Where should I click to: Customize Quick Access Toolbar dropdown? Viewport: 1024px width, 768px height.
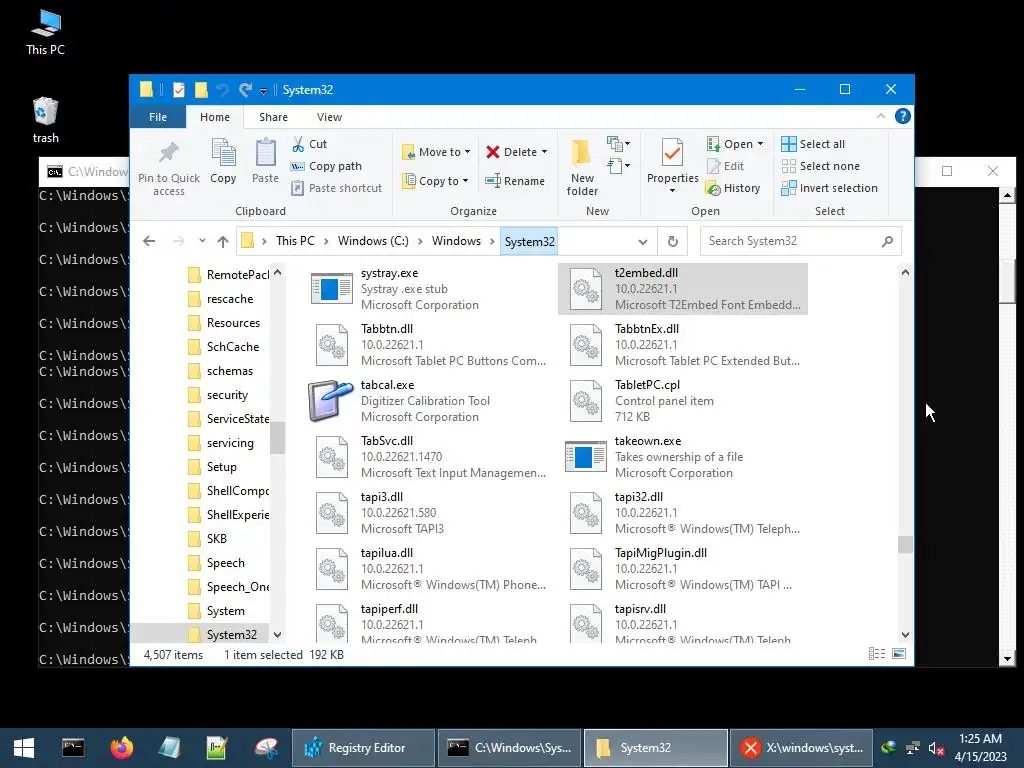click(263, 91)
